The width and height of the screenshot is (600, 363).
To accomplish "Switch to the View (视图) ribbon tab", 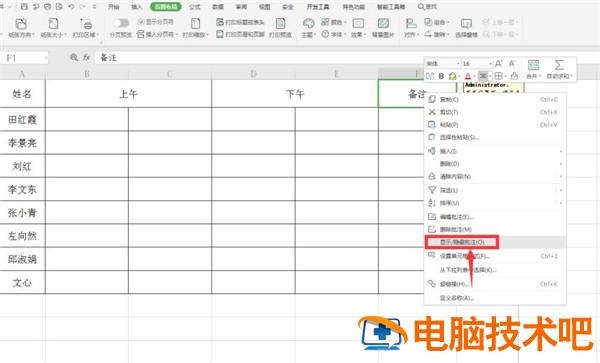I will (x=264, y=7).
